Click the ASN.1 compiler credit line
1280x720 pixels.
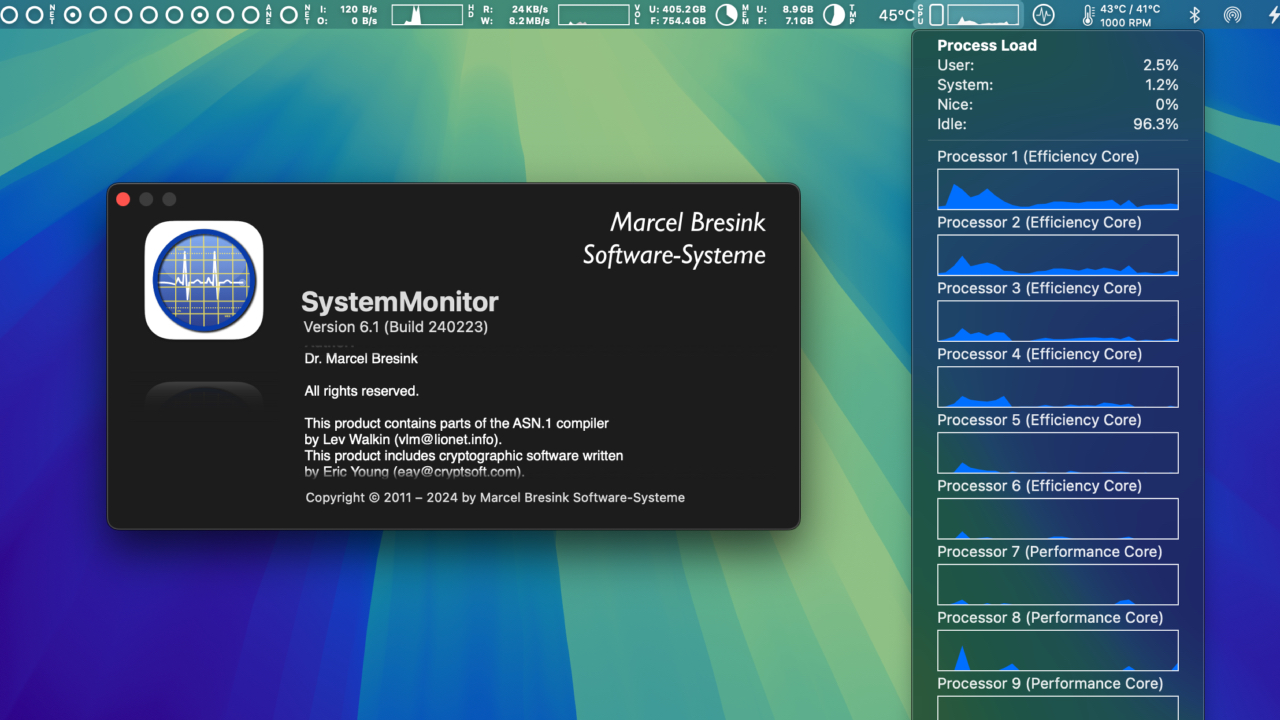pyautogui.click(x=456, y=423)
